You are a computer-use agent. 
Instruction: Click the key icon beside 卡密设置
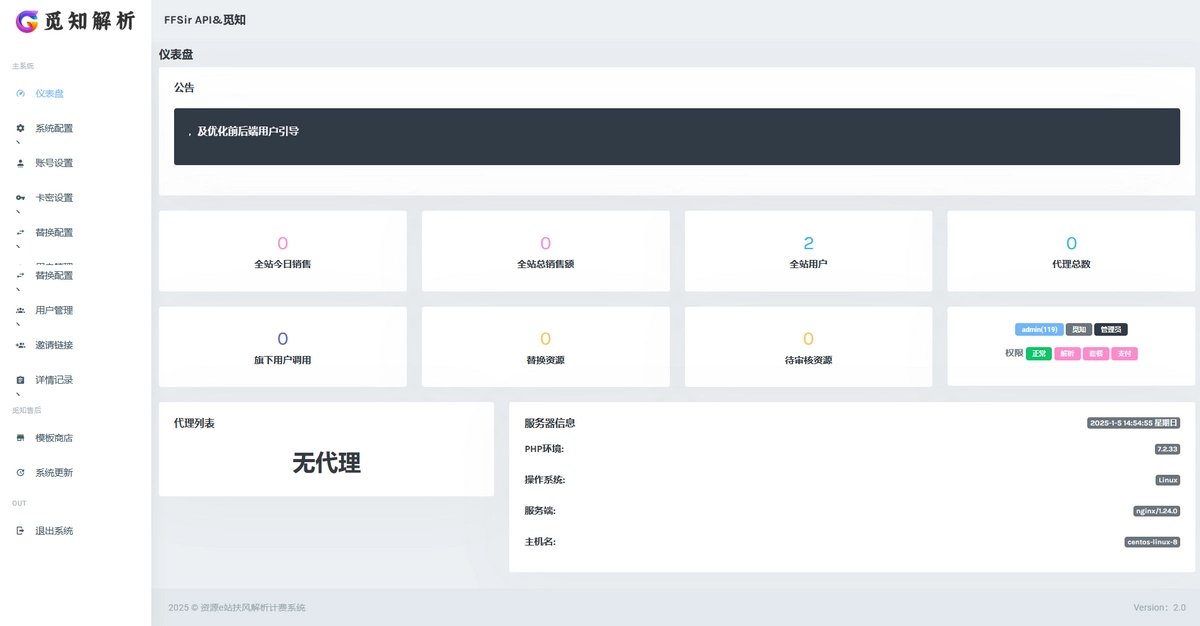click(x=20, y=198)
